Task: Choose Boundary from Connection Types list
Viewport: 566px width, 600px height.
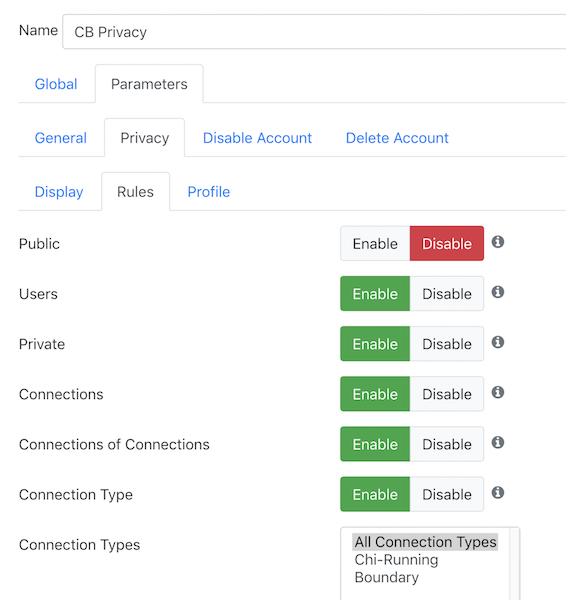Action: coord(387,577)
